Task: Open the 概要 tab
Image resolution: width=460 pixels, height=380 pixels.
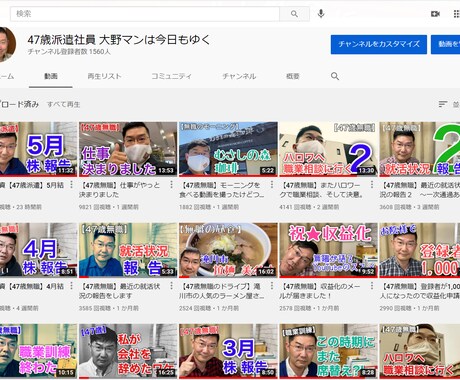Action: click(293, 76)
